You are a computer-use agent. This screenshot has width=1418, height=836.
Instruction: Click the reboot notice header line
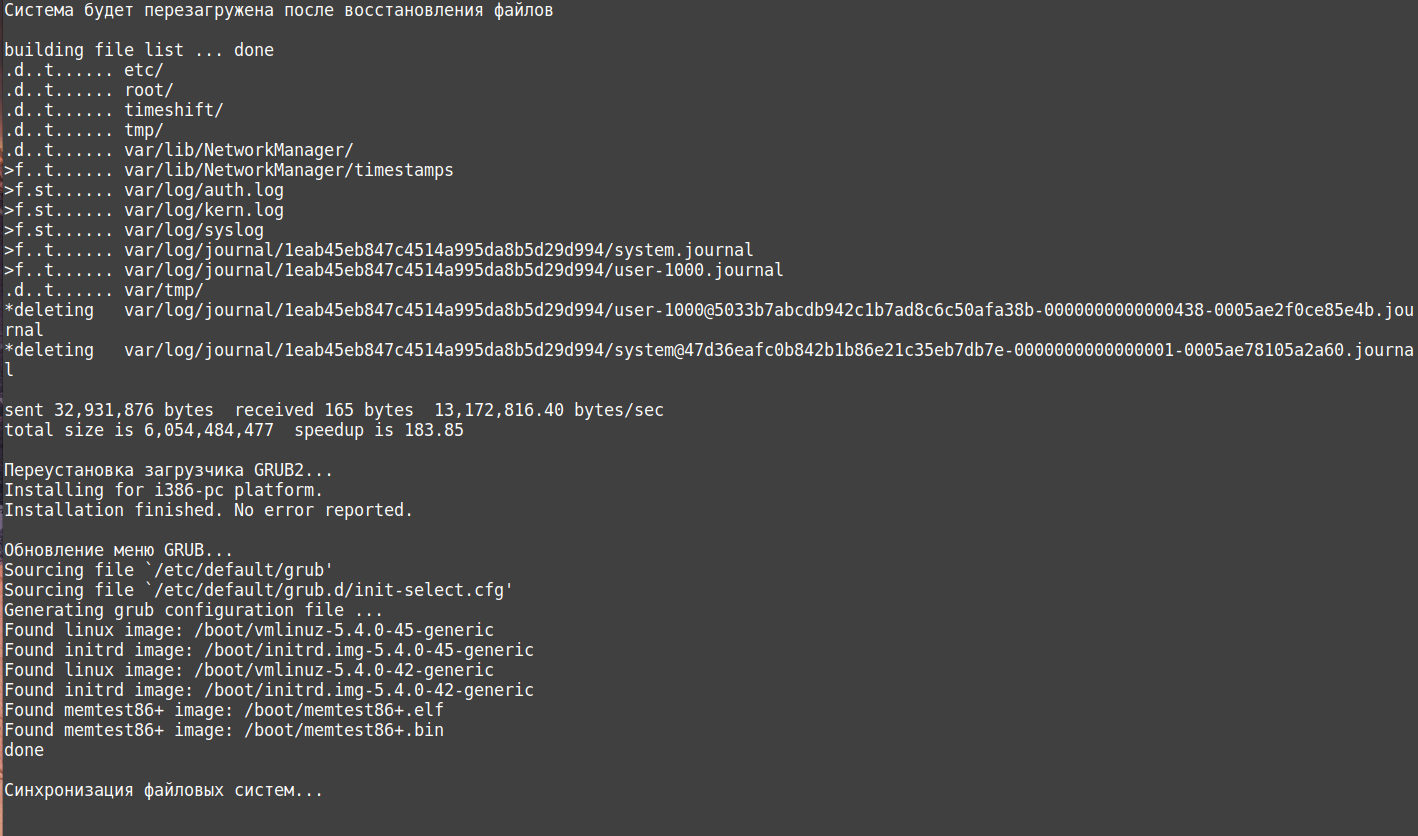[x=279, y=11]
